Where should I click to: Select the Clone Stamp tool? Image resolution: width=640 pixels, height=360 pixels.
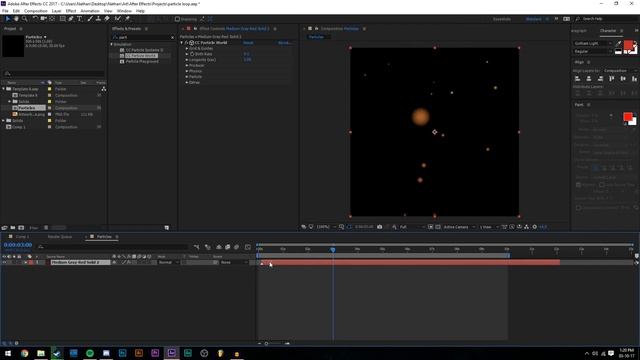click(98, 19)
